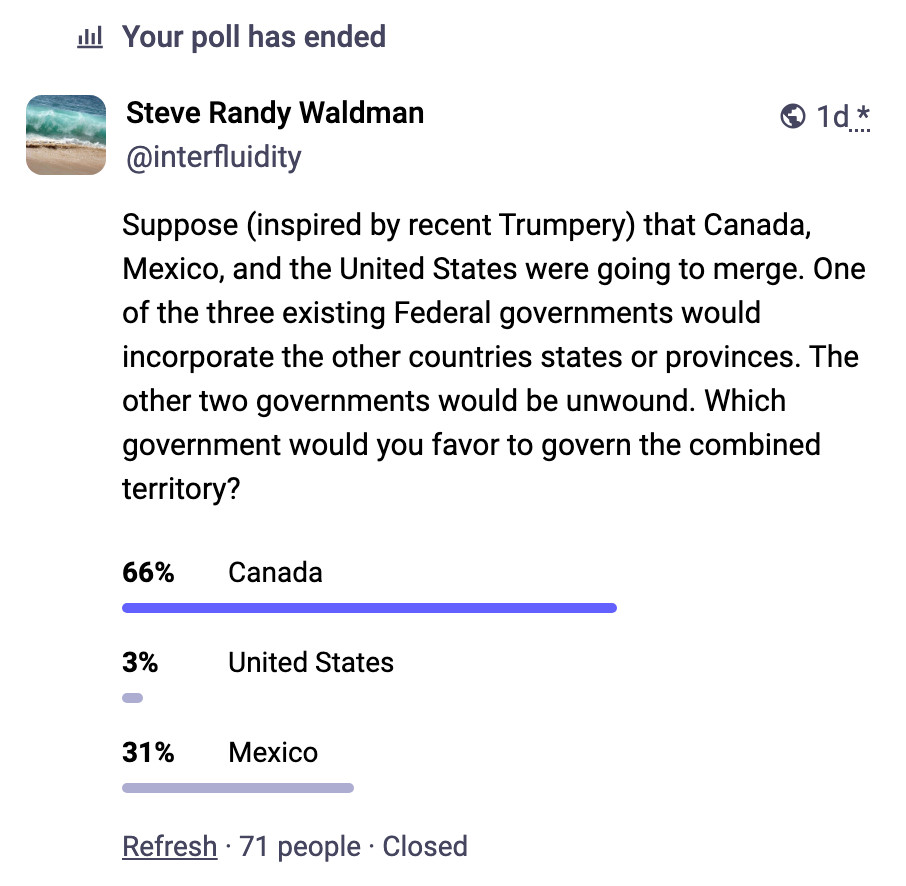The image size is (906, 886).
Task: Select the Canada poll option label
Action: 275,573
